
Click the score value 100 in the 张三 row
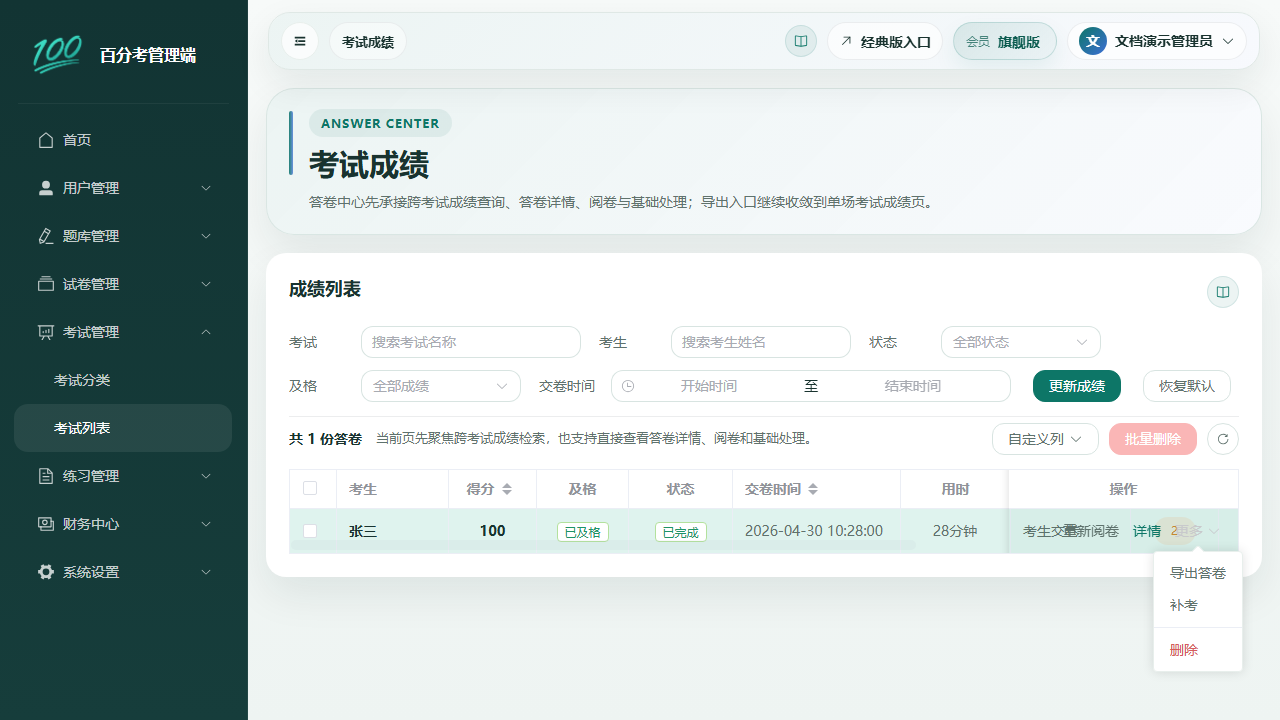(492, 531)
